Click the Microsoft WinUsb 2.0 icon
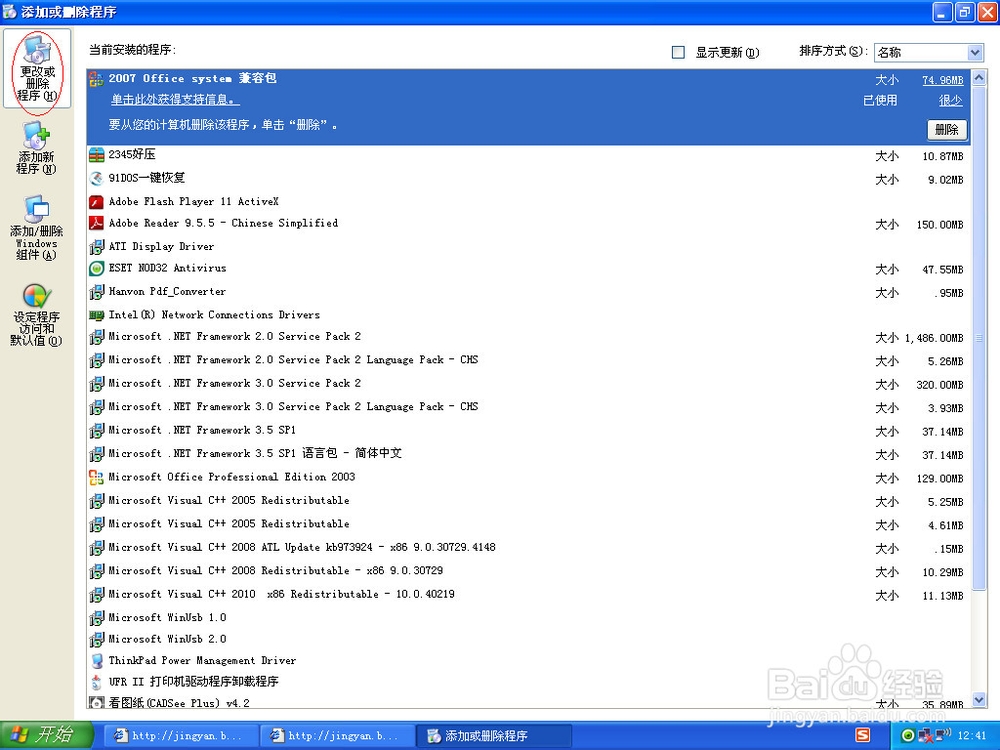 pyautogui.click(x=96, y=640)
